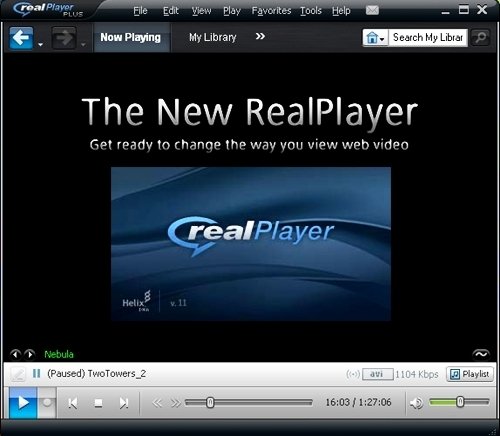This screenshot has height=436, width=500.
Task: Click the green volume slider
Action: 459,402
